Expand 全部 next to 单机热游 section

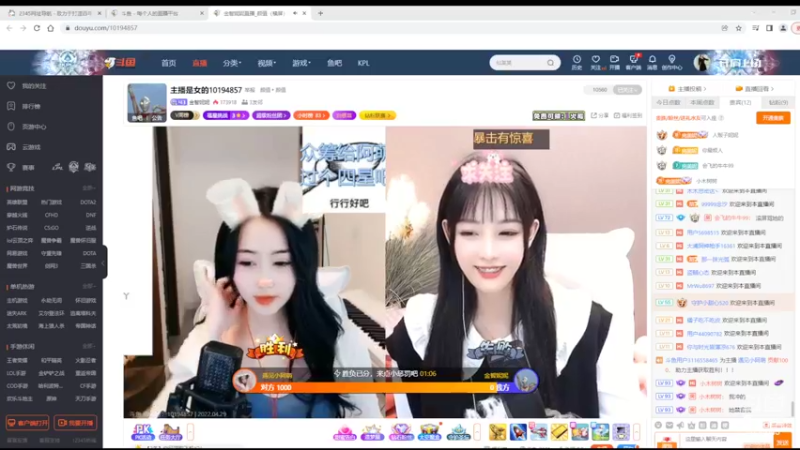pos(89,286)
